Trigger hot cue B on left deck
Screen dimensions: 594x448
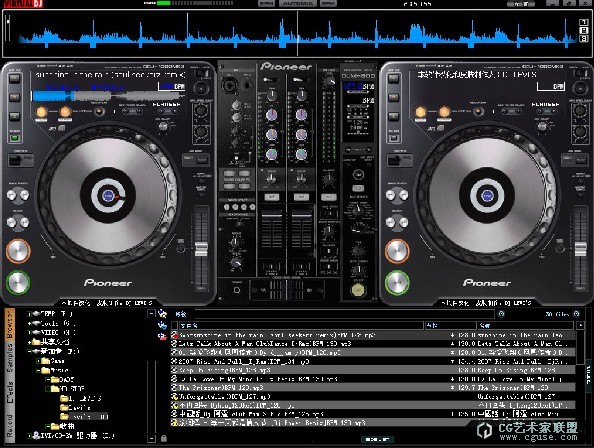click(15, 97)
